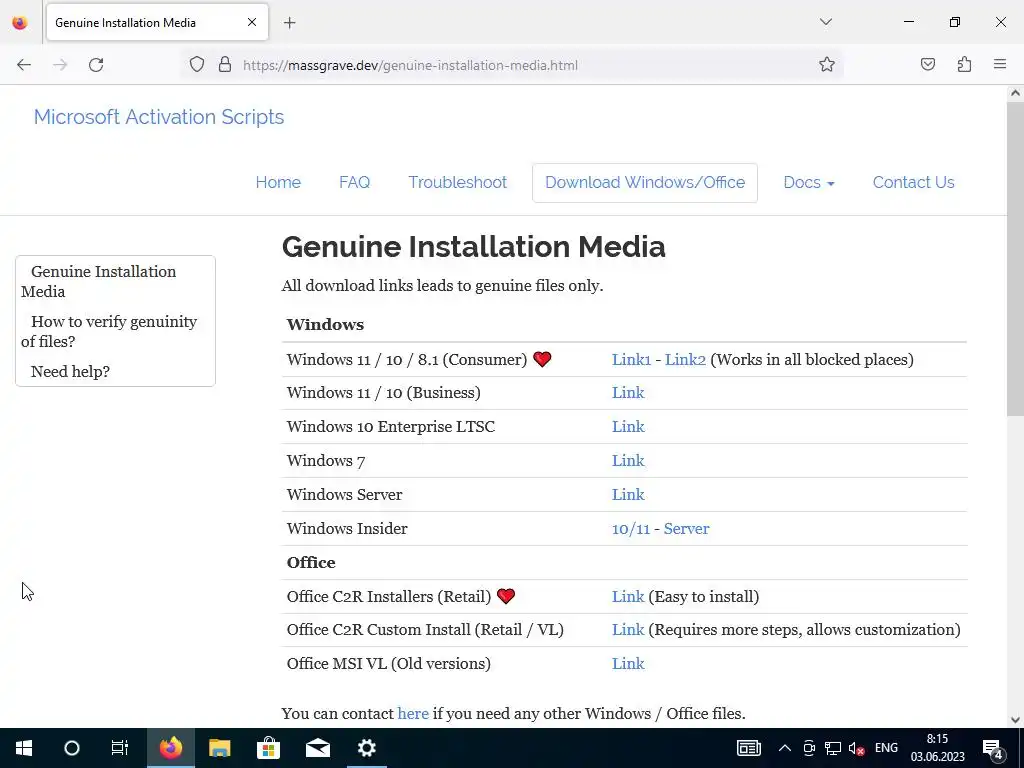Click the padlock site info icon
The image size is (1024, 768).
tap(225, 65)
